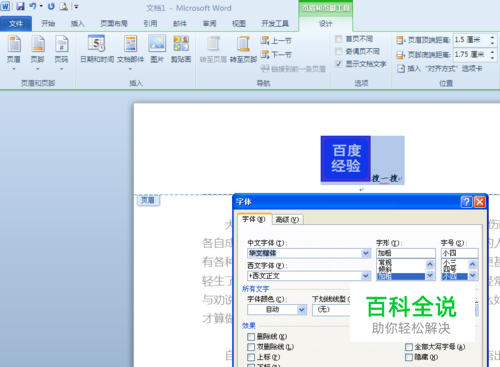The height and width of the screenshot is (367, 500).
Task: Close the 字体 dialog
Action: (480, 202)
